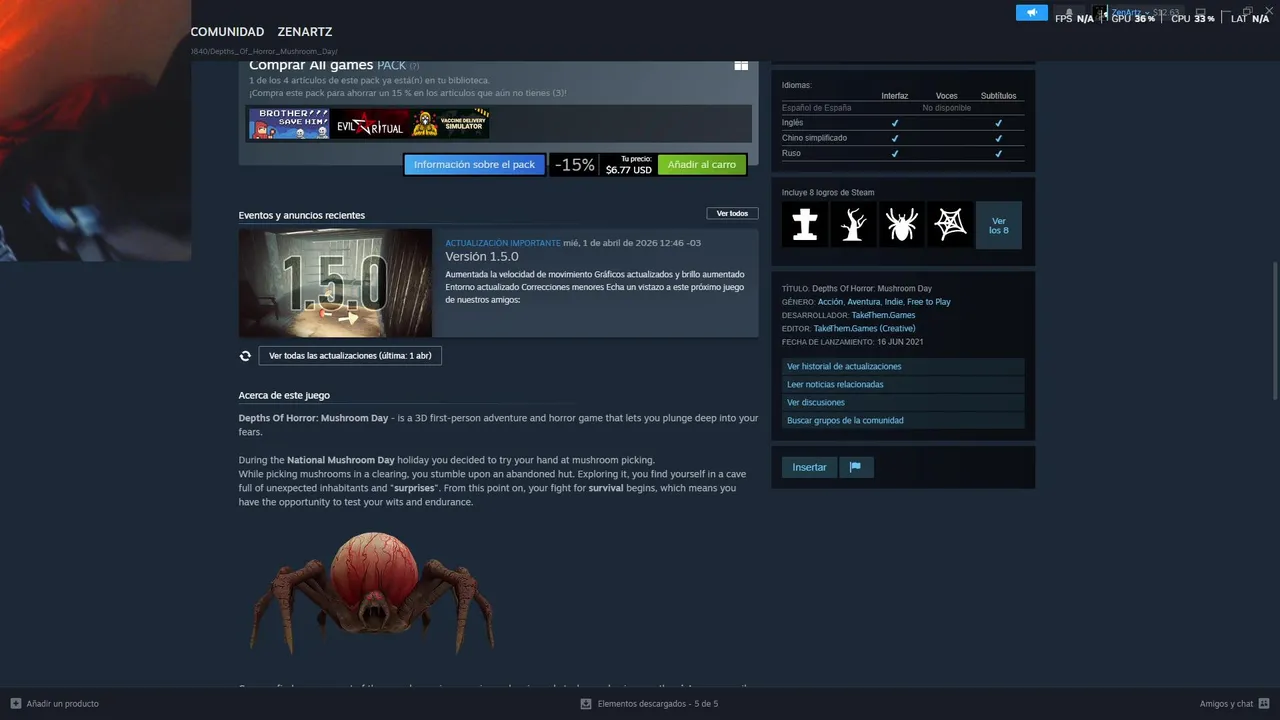The height and width of the screenshot is (720, 1280).
Task: Open the Versión 1.5.0 announcement title
Action: click(x=482, y=257)
